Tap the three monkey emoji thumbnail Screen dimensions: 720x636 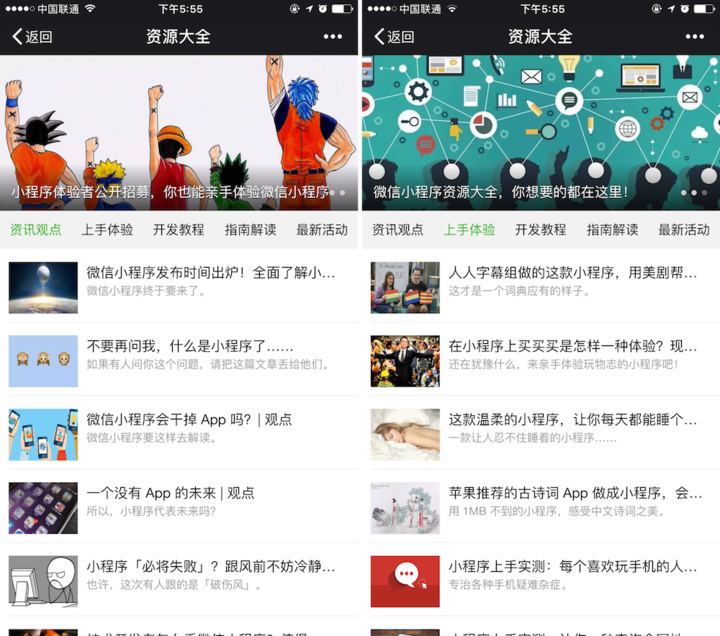click(x=43, y=361)
